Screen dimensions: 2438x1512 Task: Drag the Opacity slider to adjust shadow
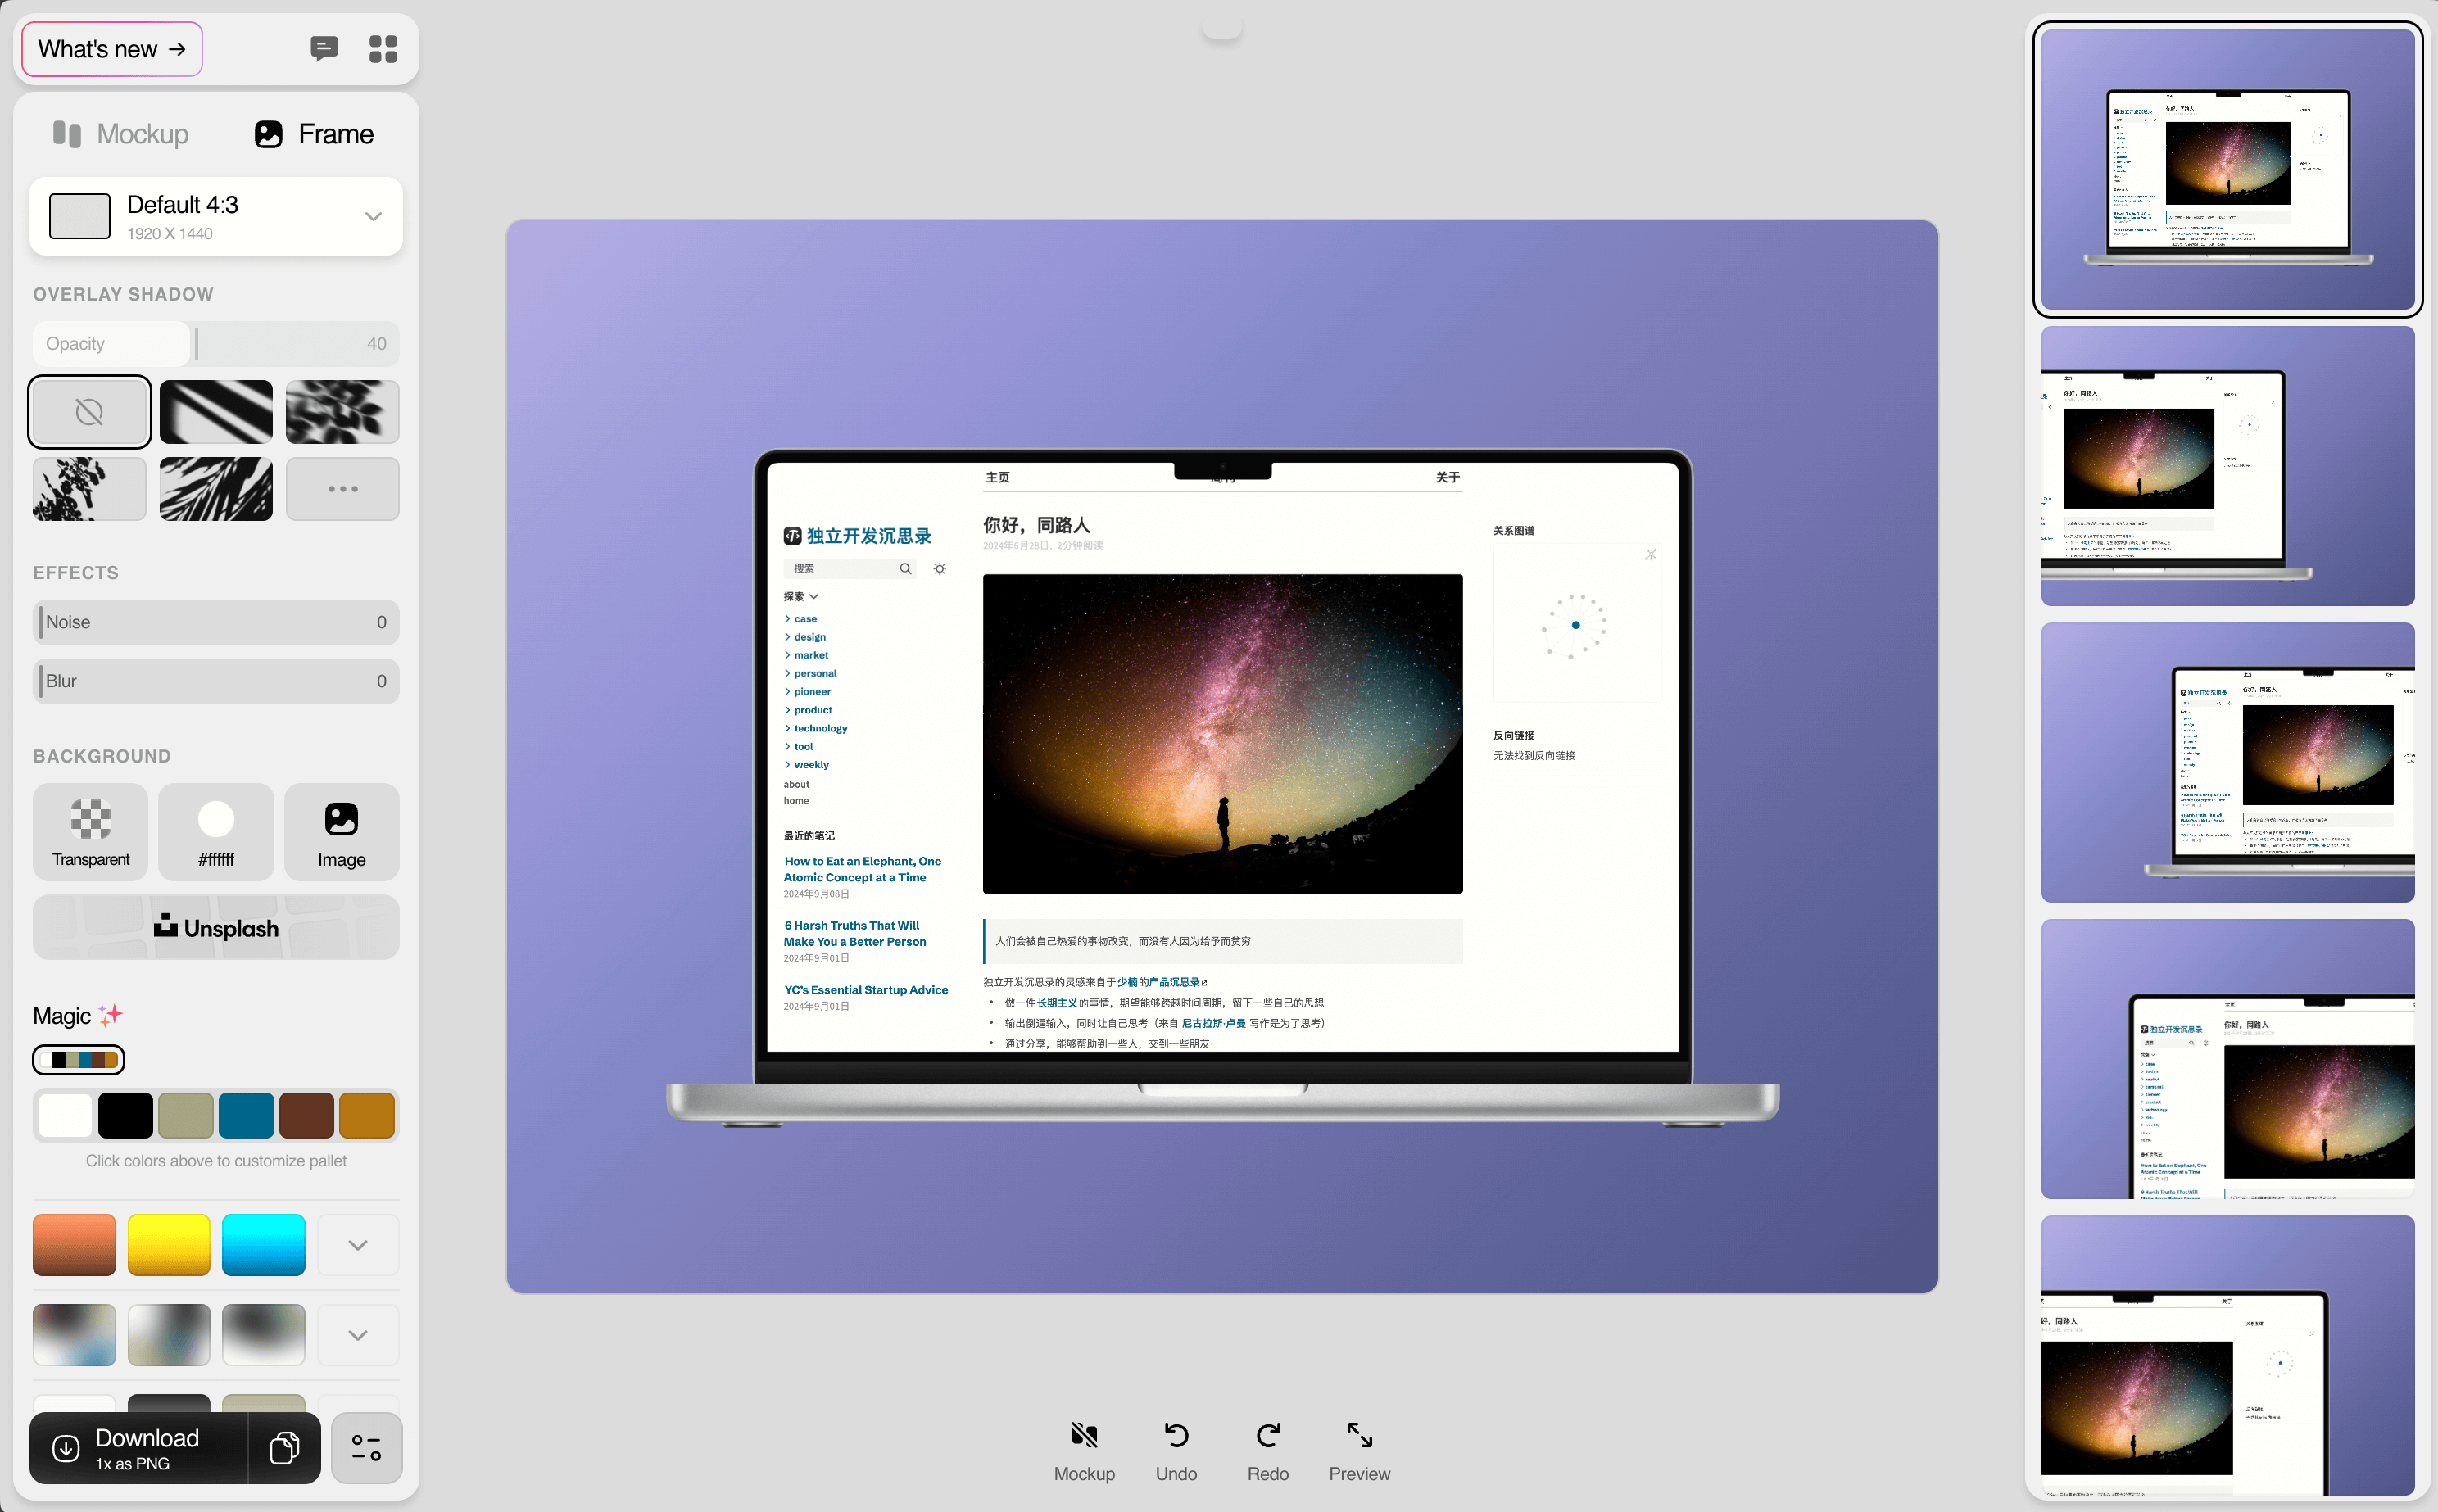pos(197,343)
